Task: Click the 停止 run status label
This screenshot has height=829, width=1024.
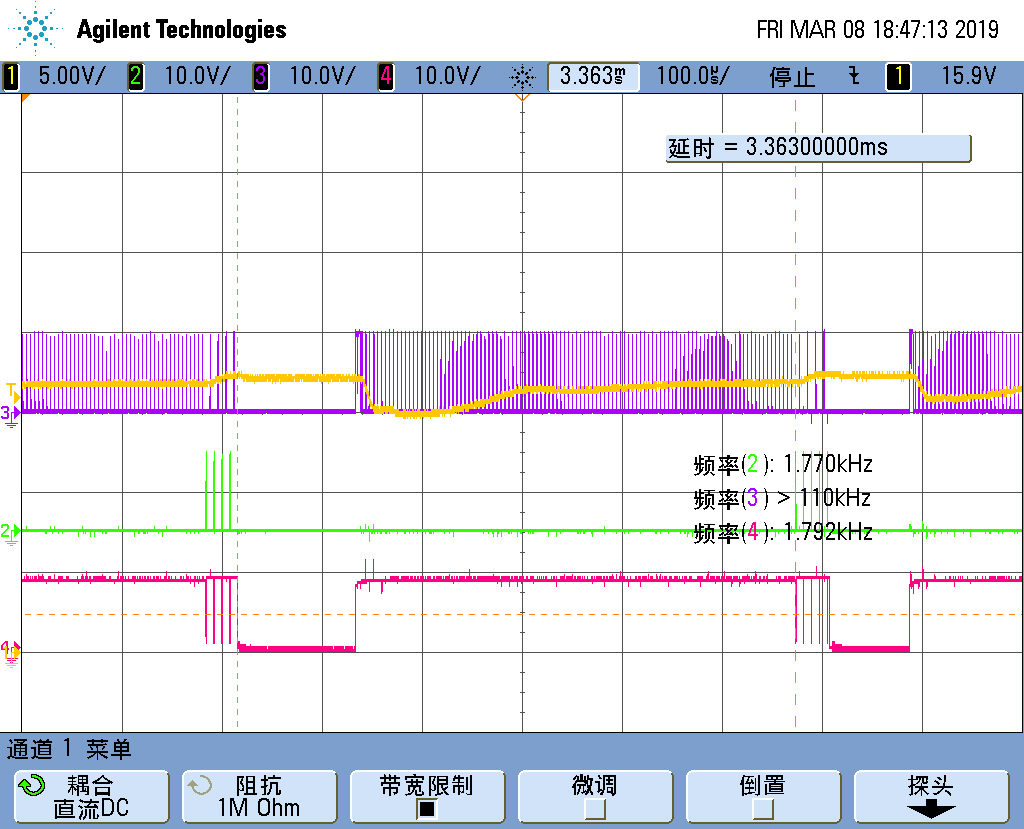Action: (792, 77)
